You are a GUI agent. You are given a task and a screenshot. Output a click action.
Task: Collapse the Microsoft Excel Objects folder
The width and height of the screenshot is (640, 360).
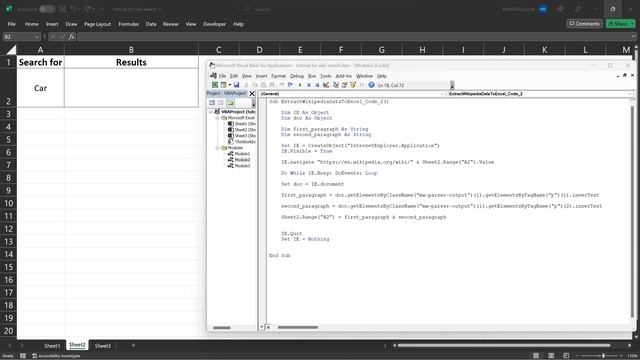218,118
